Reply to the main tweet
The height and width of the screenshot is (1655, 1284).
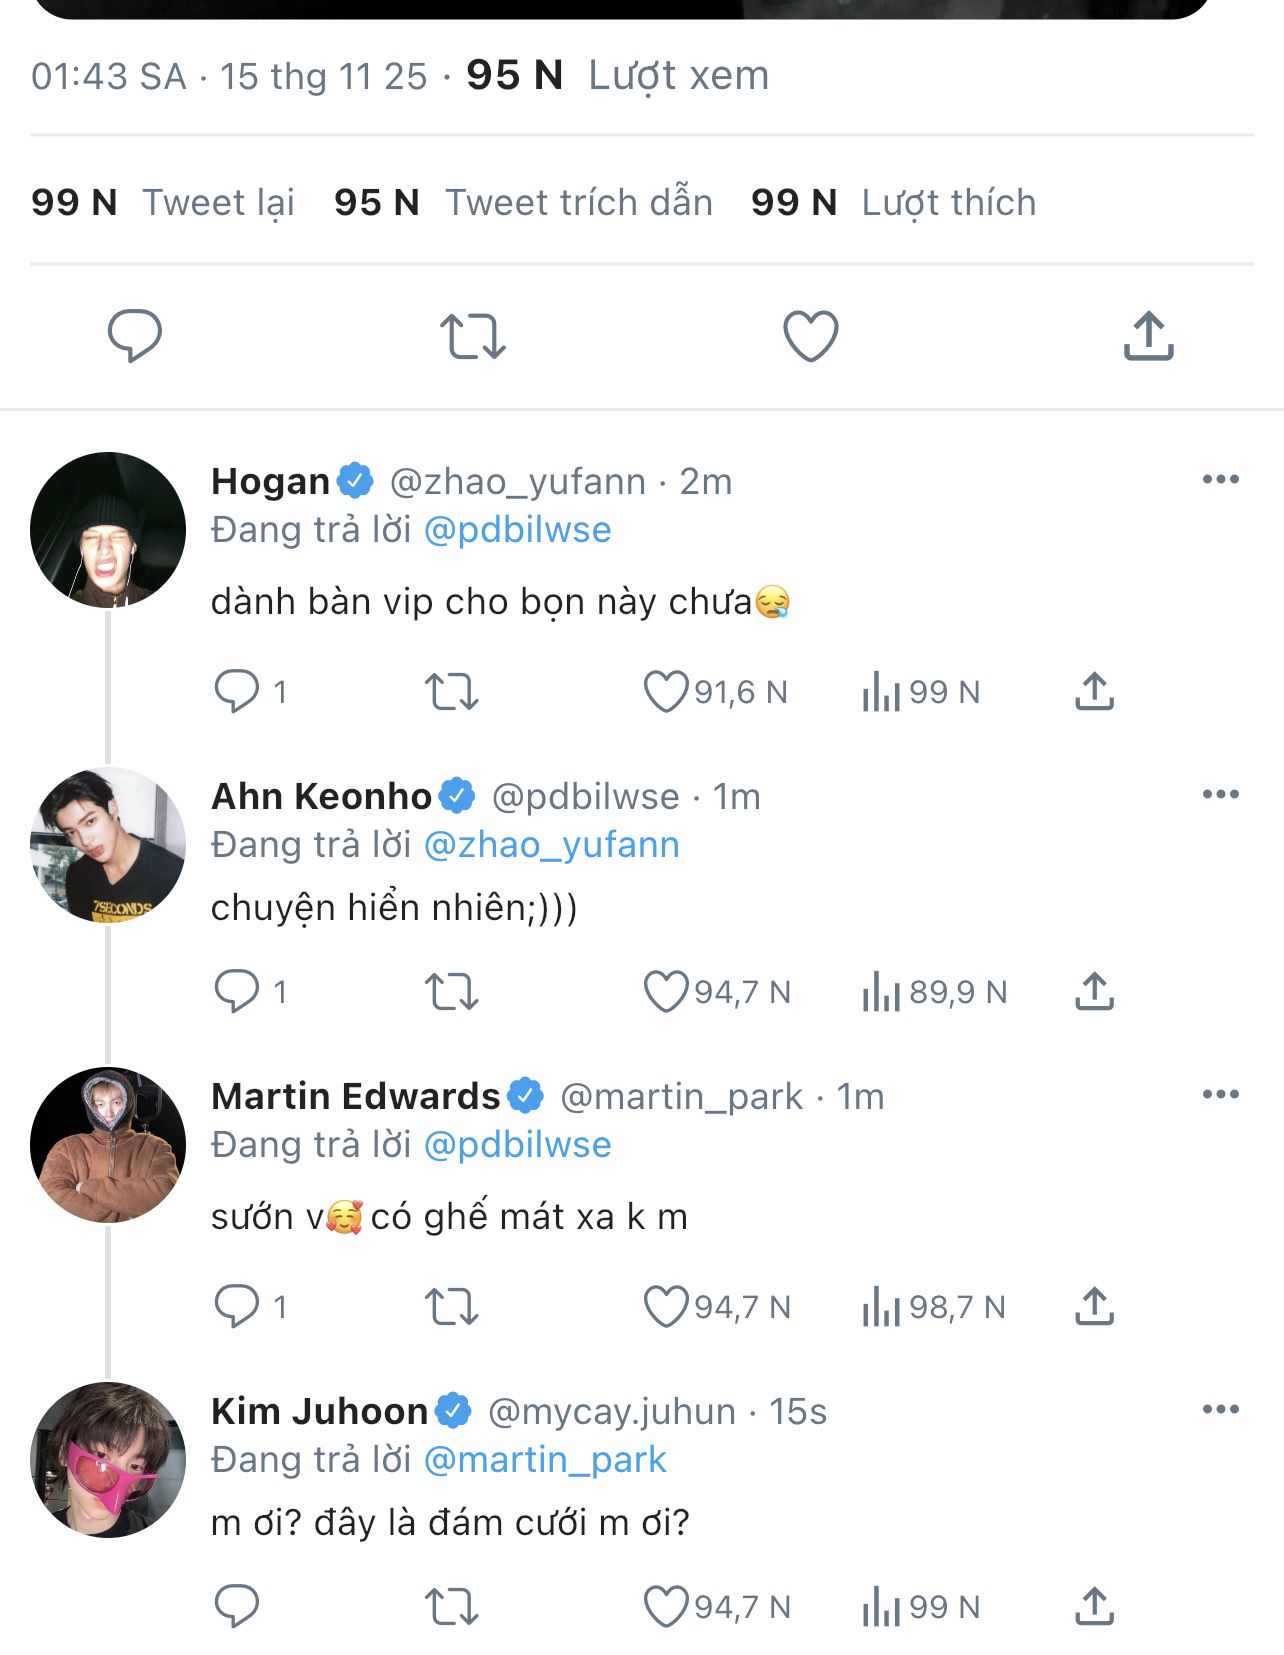click(134, 335)
